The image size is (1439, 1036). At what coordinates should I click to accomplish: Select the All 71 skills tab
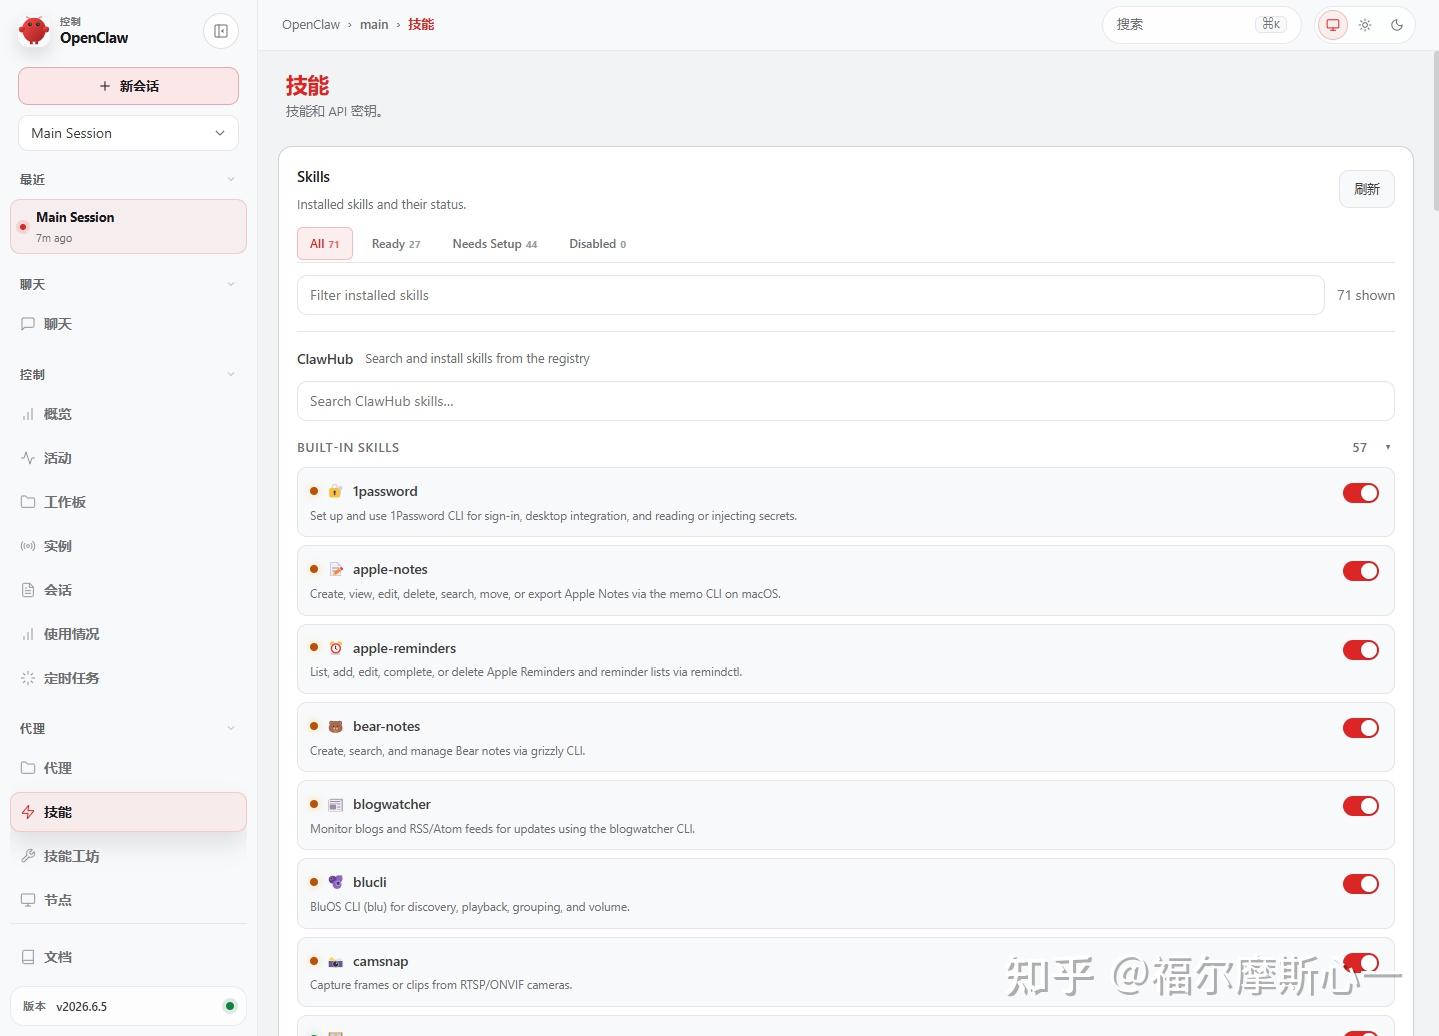pyautogui.click(x=325, y=244)
